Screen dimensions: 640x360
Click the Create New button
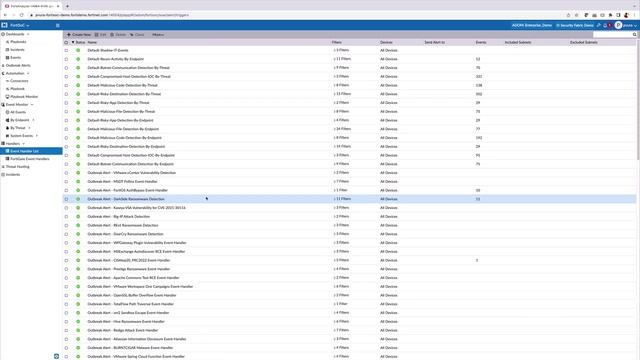(79, 35)
